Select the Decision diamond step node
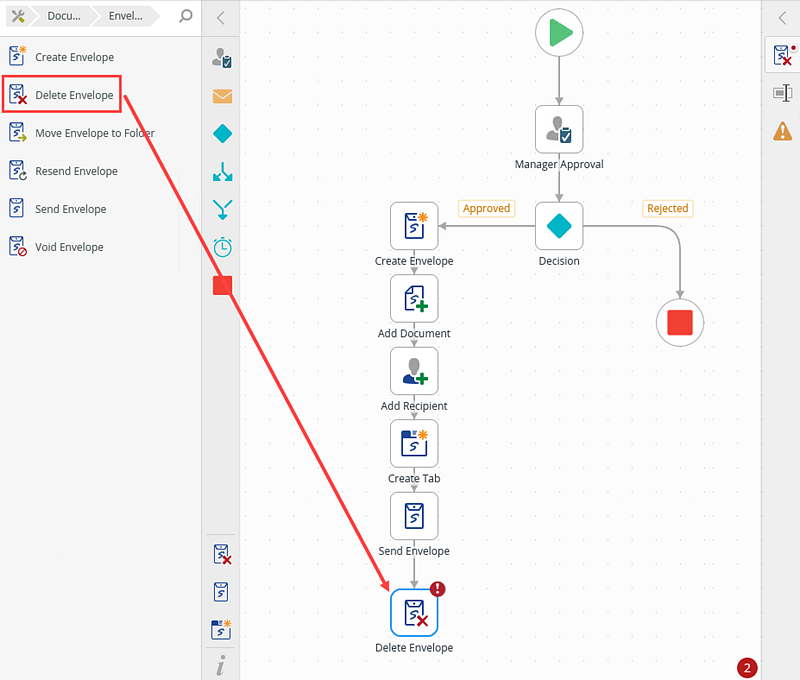Viewport: 800px width, 680px height. point(559,226)
